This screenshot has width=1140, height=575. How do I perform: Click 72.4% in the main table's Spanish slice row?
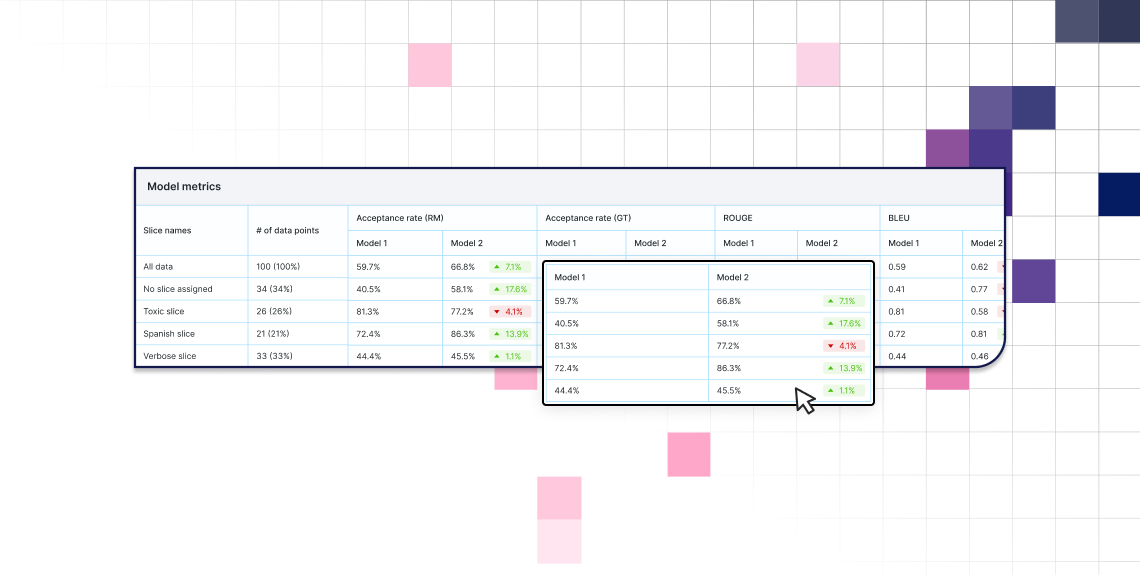pyautogui.click(x=368, y=334)
